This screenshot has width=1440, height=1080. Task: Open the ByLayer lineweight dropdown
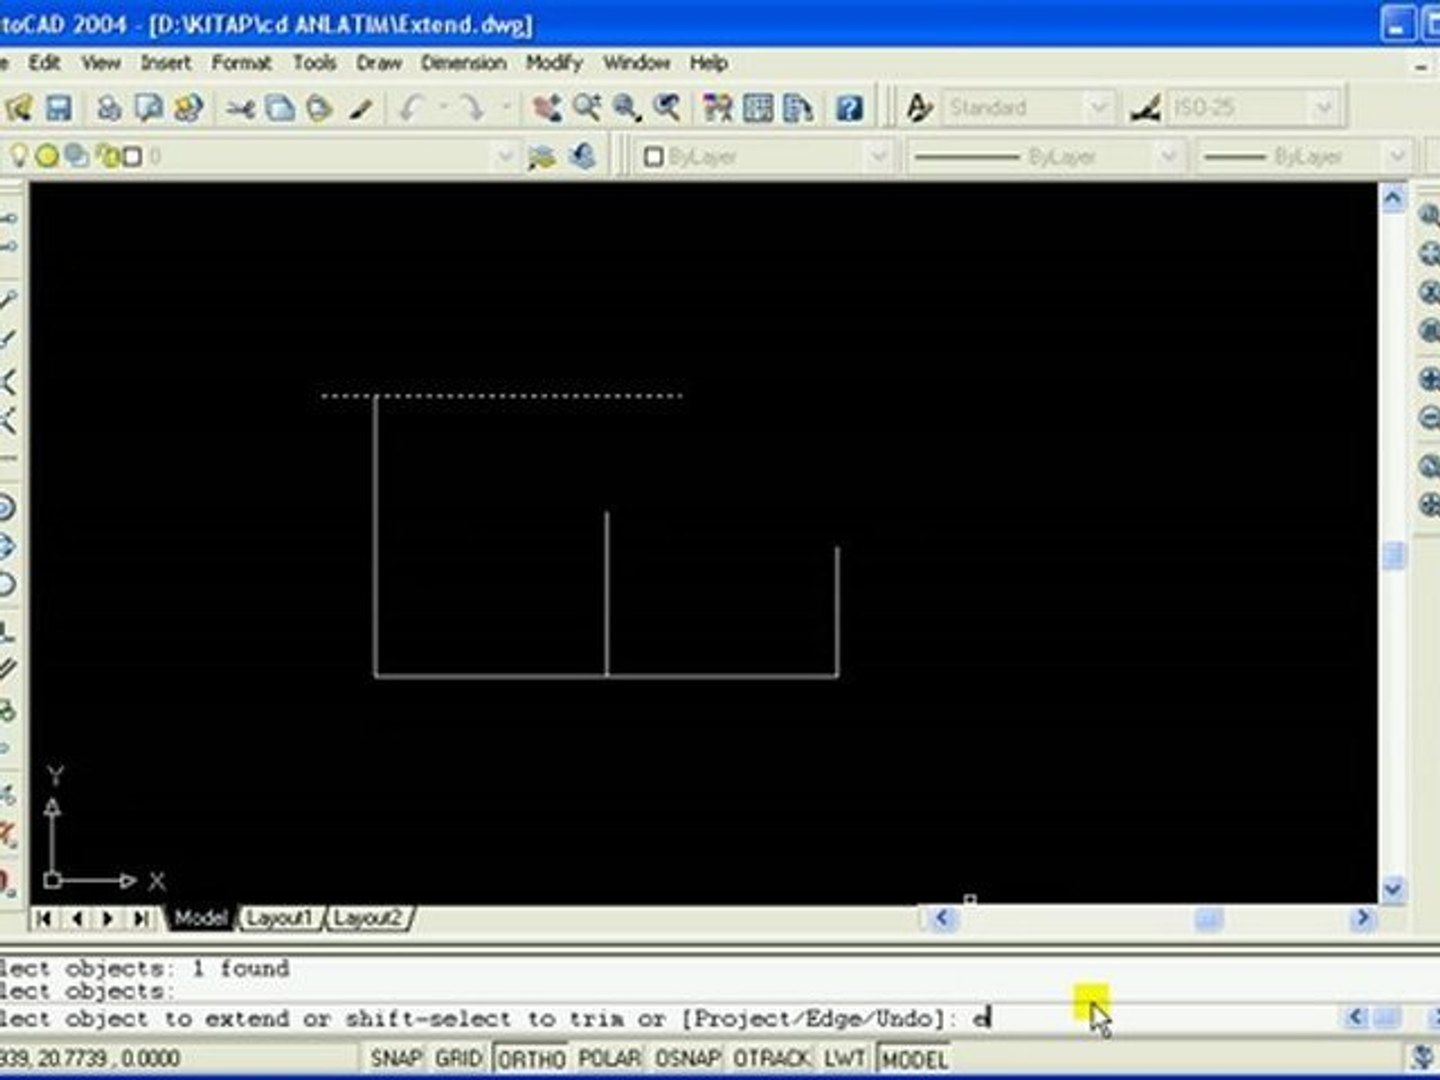(x=1397, y=157)
